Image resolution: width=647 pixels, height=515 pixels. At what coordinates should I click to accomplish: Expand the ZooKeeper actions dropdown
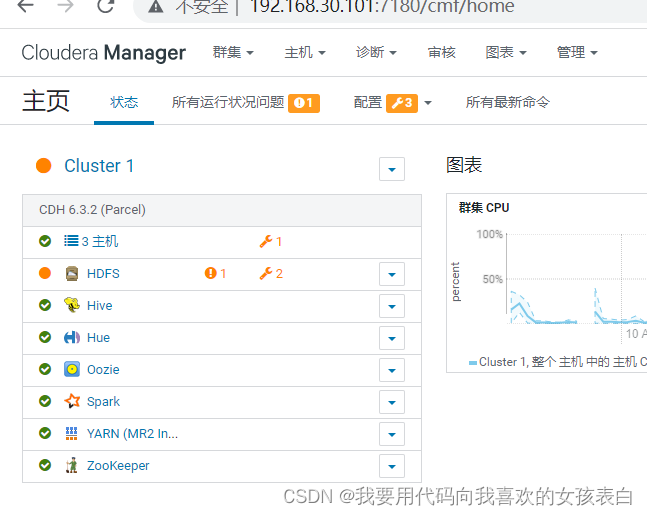coord(392,466)
